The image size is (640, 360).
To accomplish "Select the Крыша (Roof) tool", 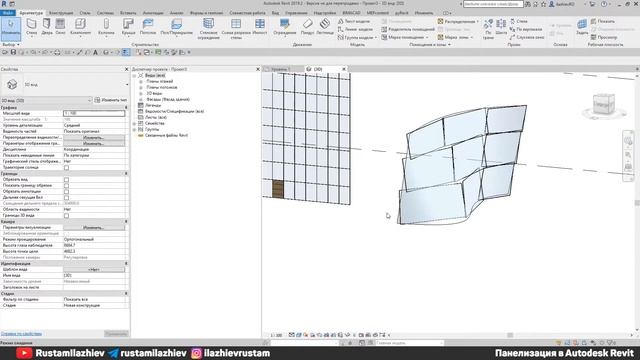I will point(129,27).
